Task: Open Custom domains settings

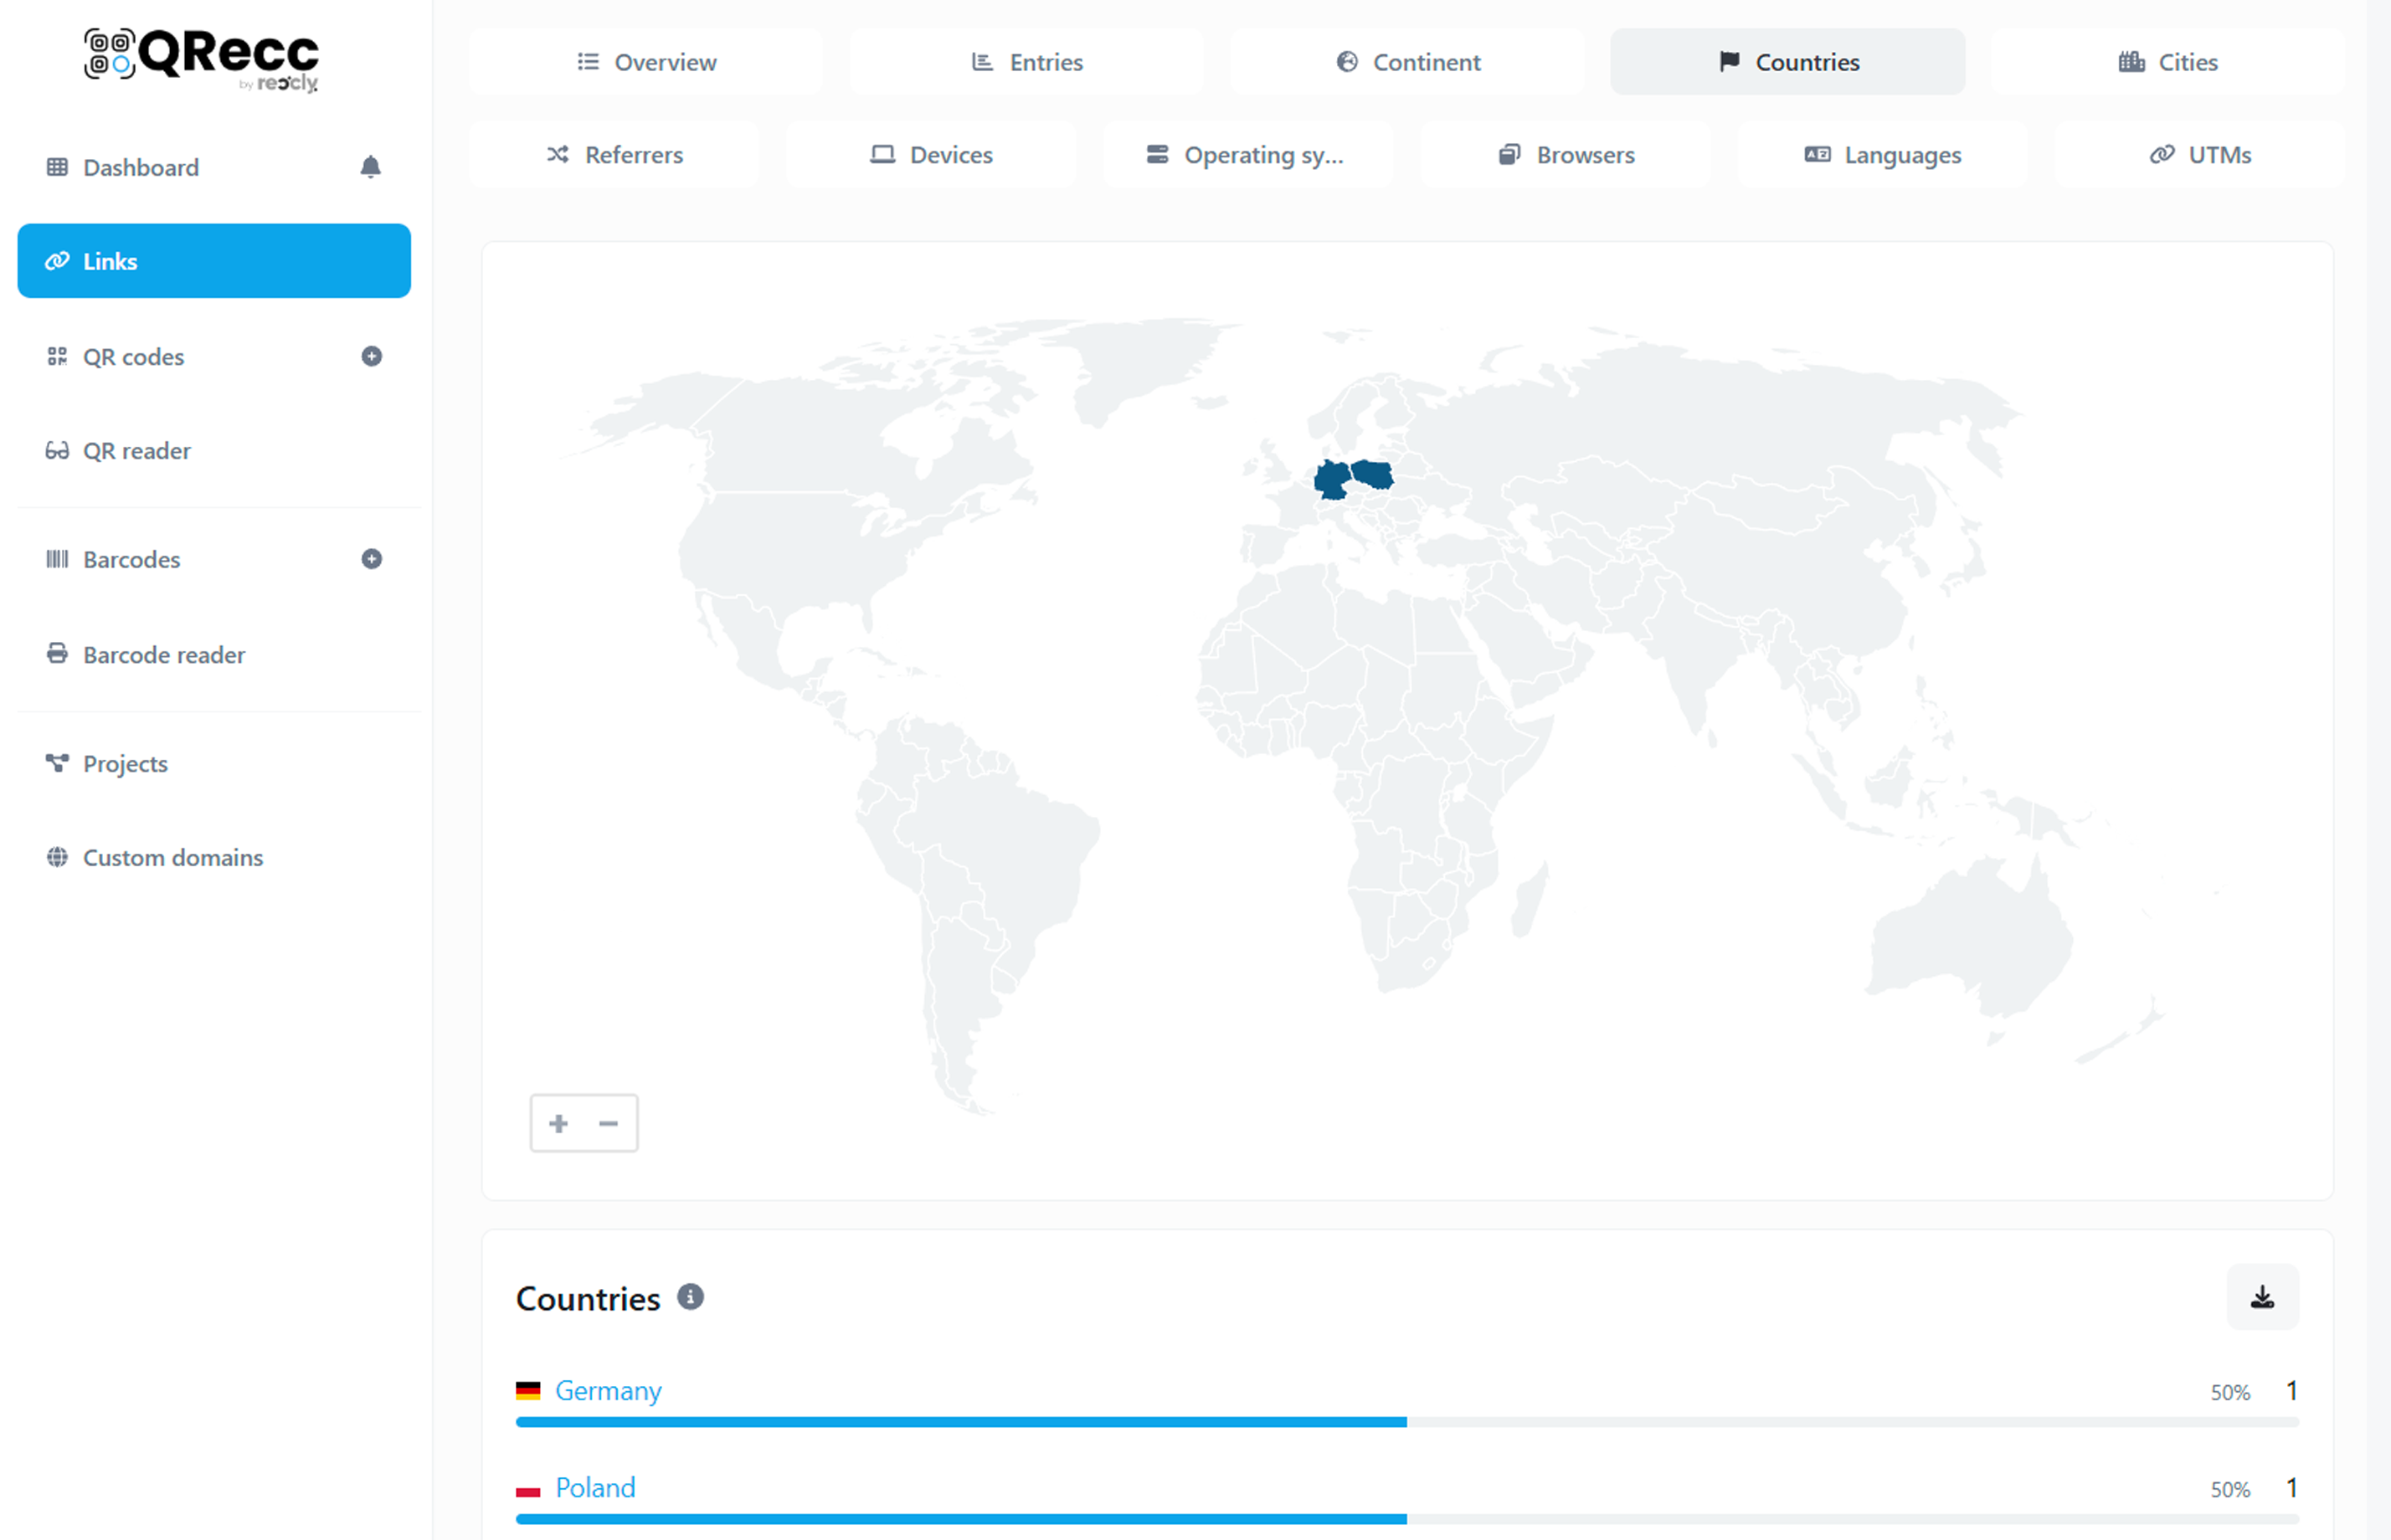Action: pyautogui.click(x=172, y=857)
